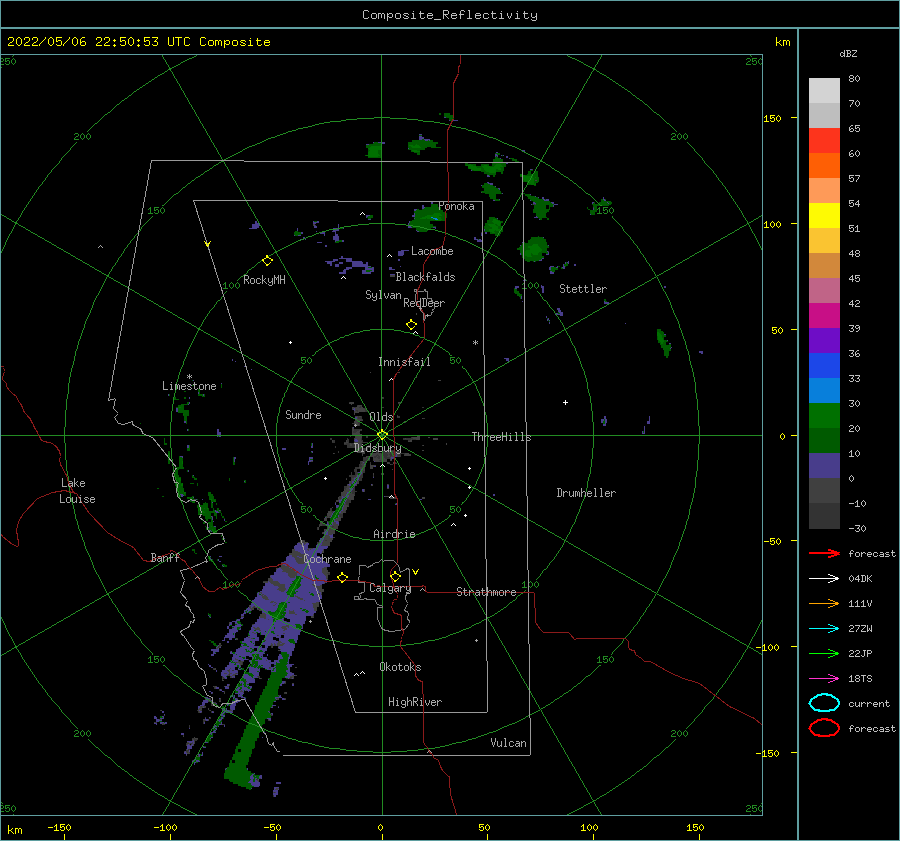
Task: Click the Strathmore city label
Action: [x=486, y=592]
